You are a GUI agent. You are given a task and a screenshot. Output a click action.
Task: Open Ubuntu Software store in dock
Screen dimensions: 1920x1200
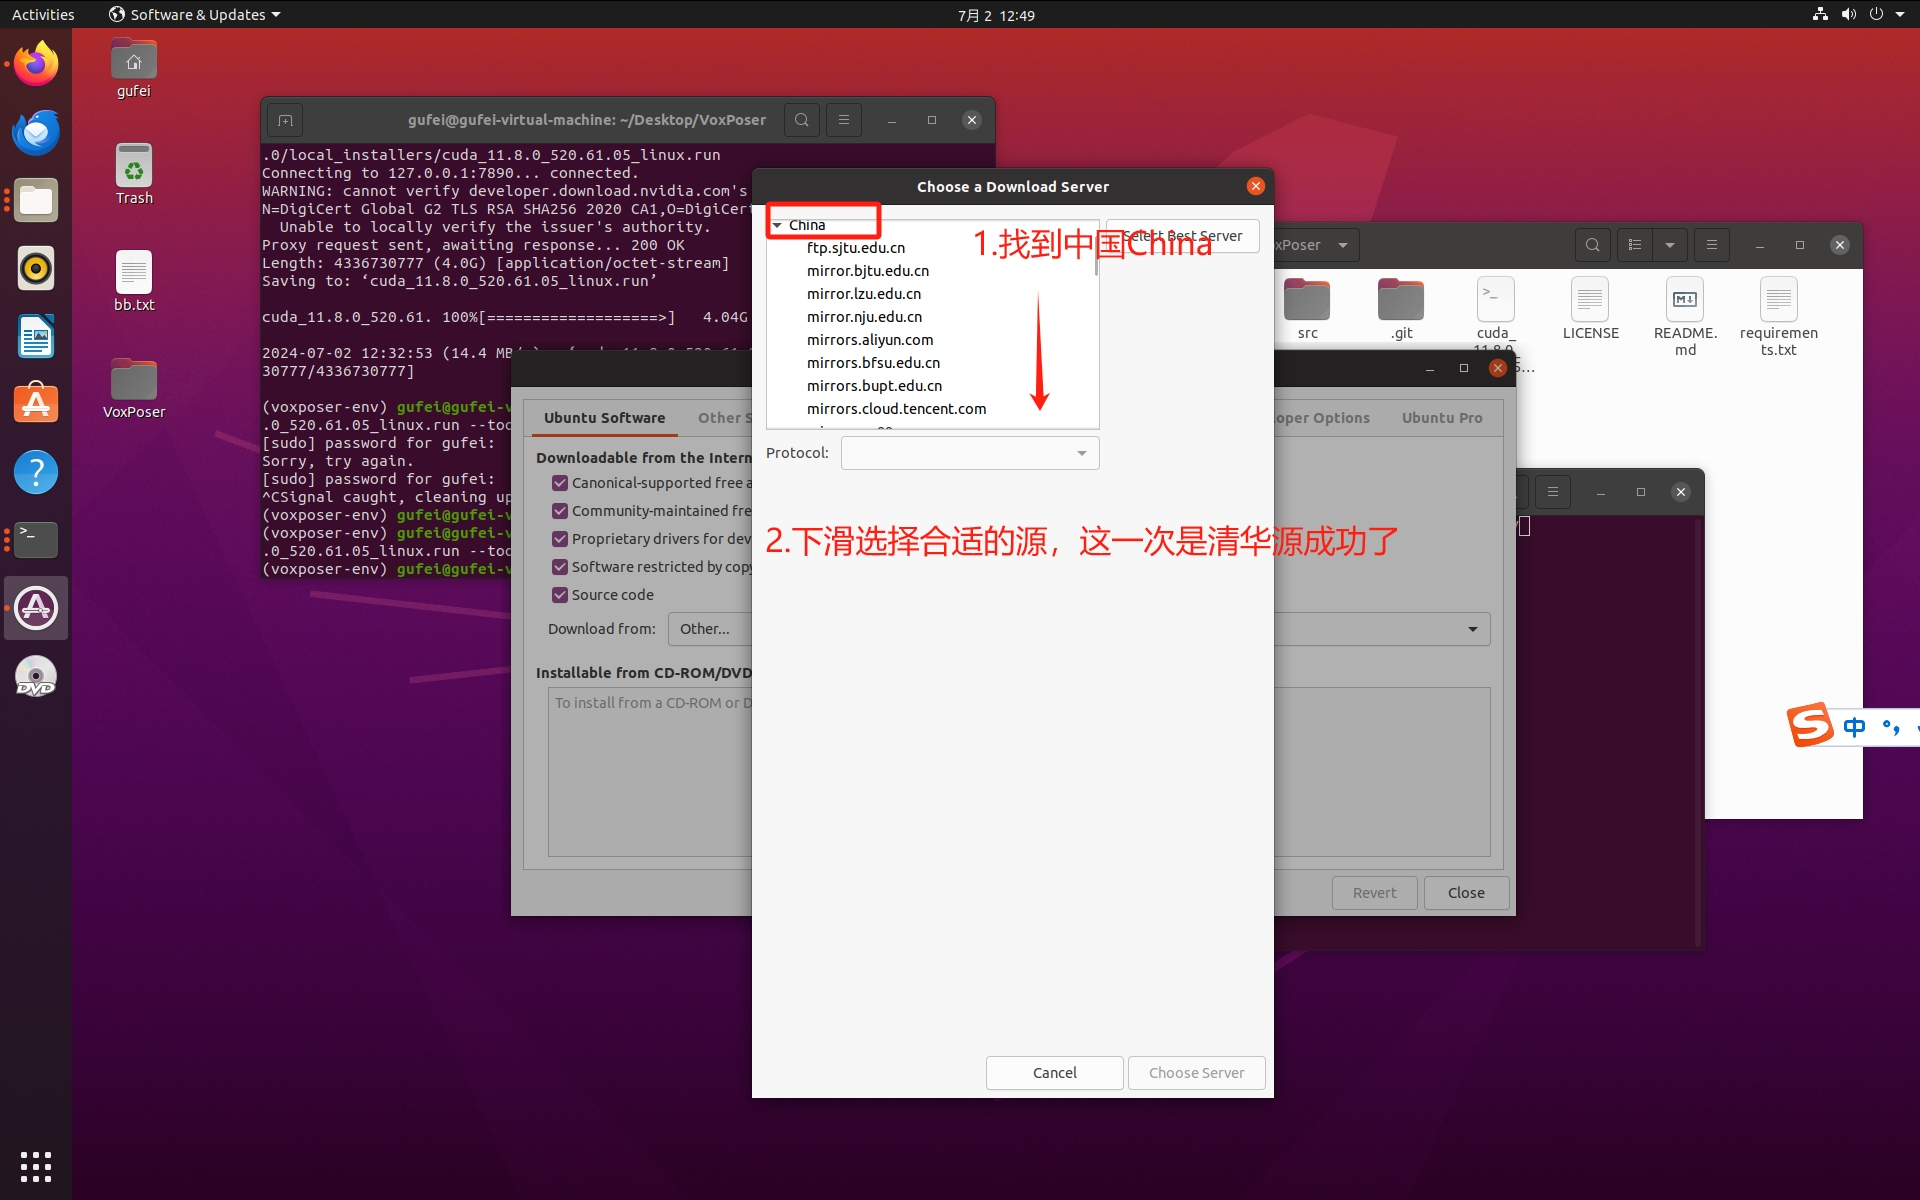(36, 405)
